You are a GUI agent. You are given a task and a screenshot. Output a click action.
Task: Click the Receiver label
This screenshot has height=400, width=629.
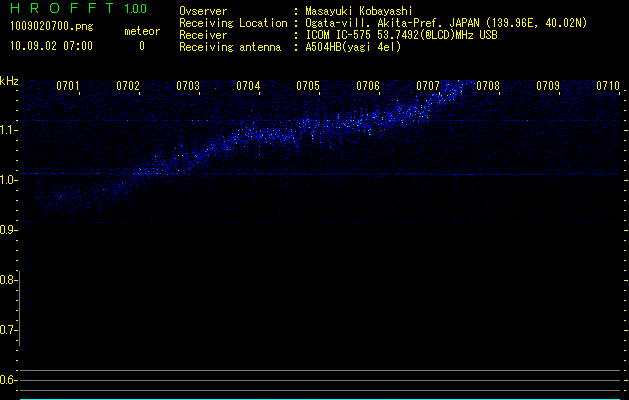pyautogui.click(x=203, y=35)
